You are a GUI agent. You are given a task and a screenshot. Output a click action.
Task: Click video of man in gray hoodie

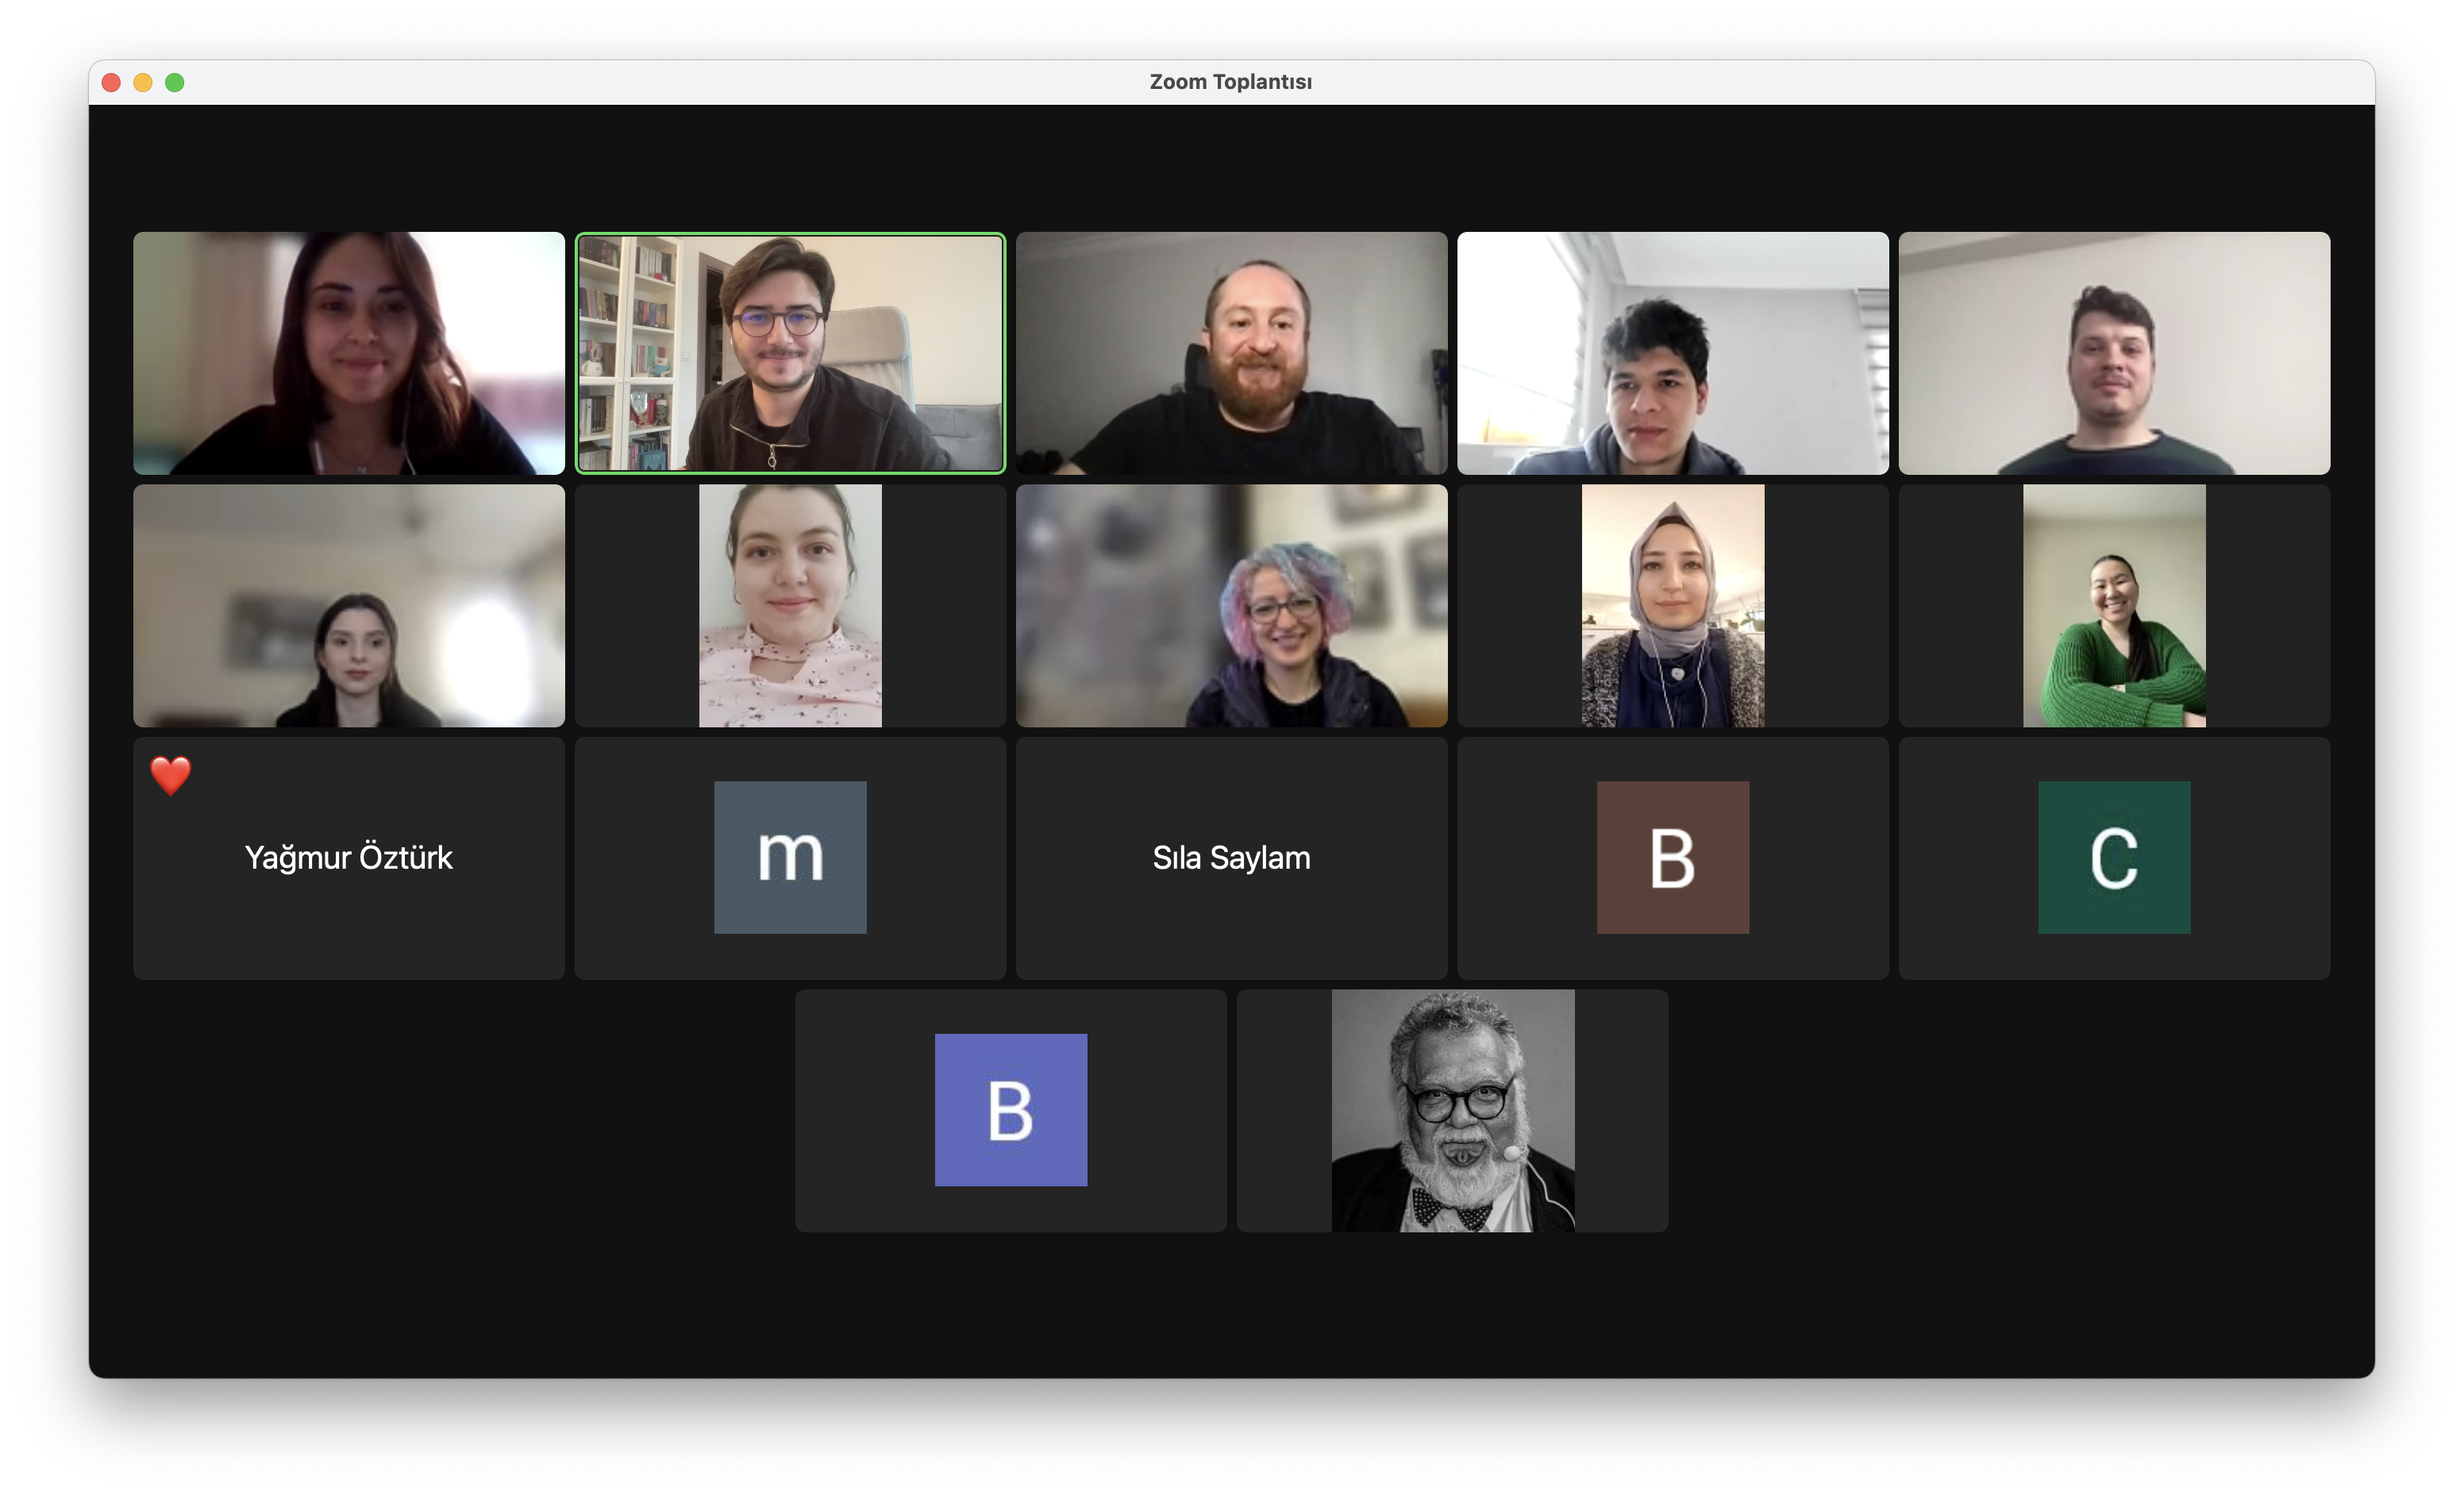point(1672,353)
